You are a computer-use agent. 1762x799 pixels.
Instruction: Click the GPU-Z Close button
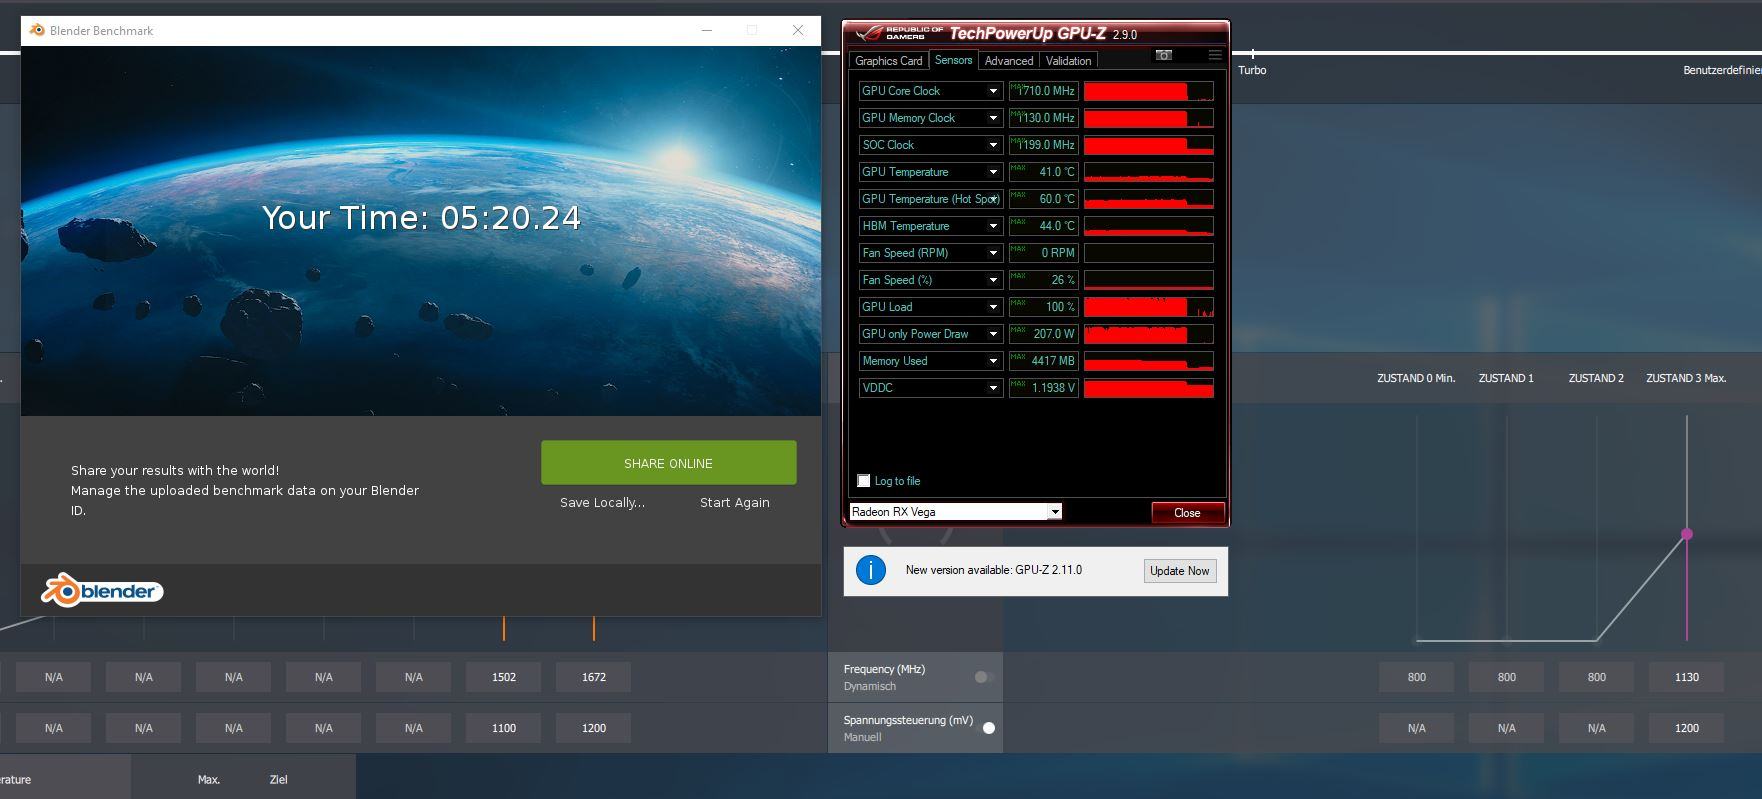pos(1187,513)
